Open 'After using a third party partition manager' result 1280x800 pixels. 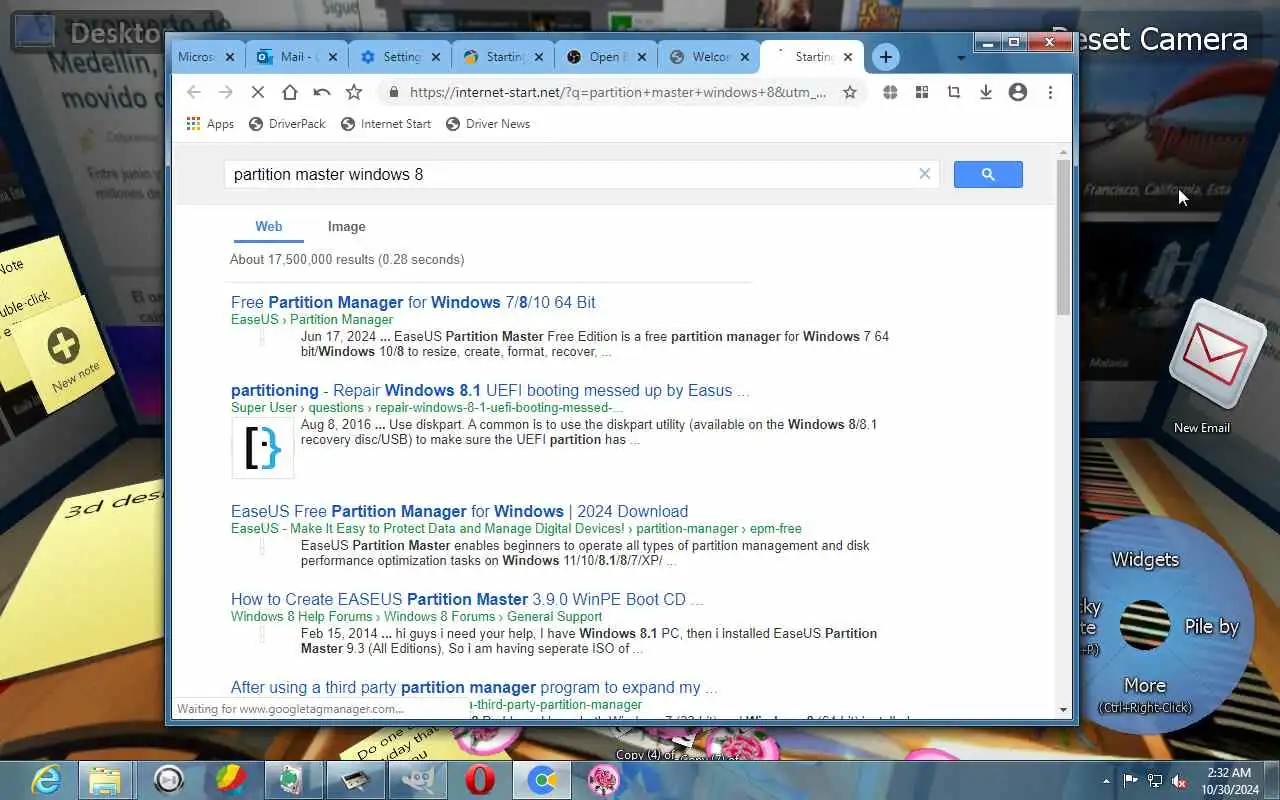coord(474,687)
